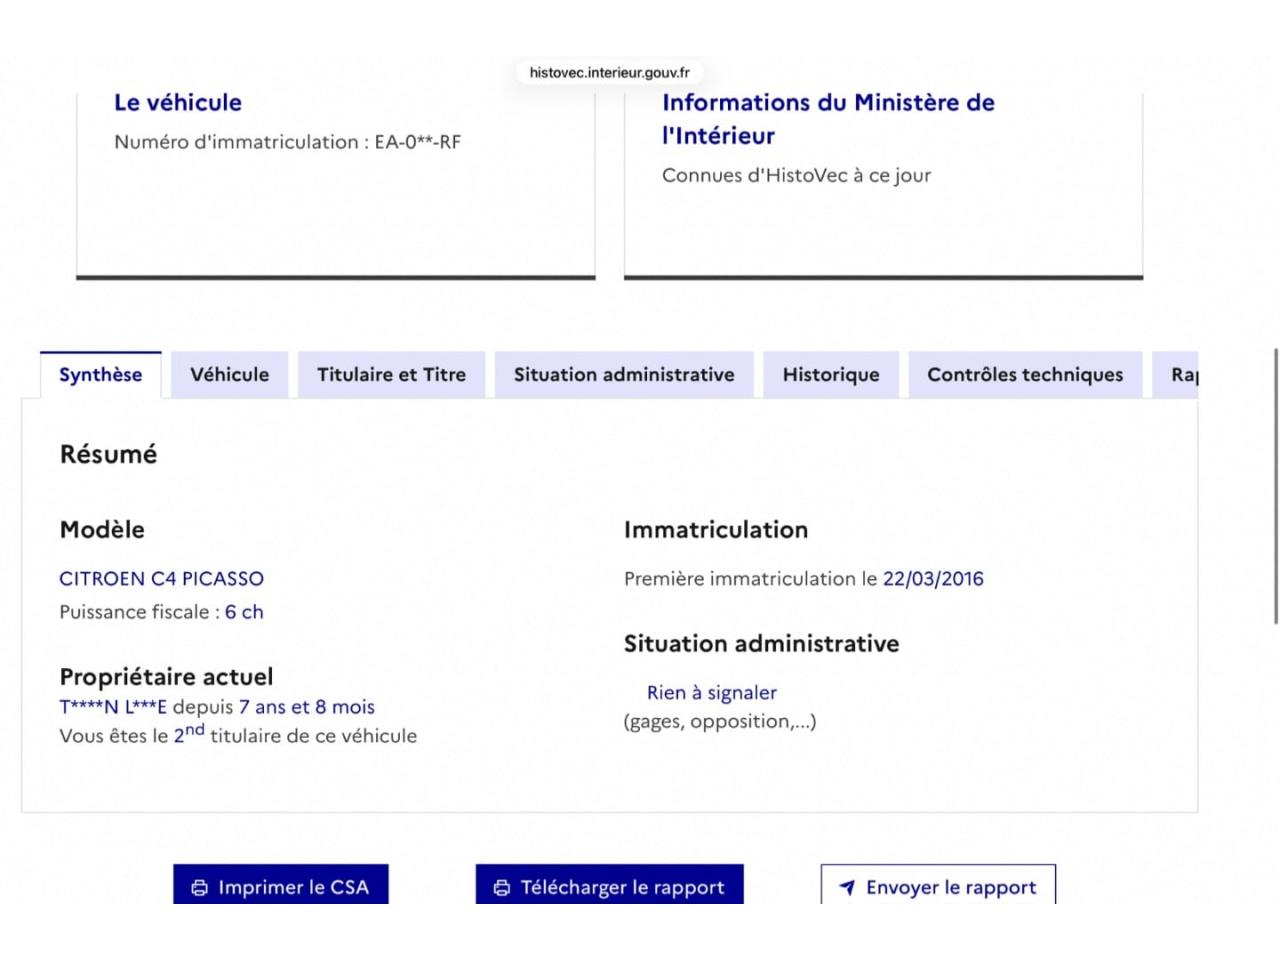Click the Le véhicule card heading
The width and height of the screenshot is (1280, 960).
coord(178,102)
